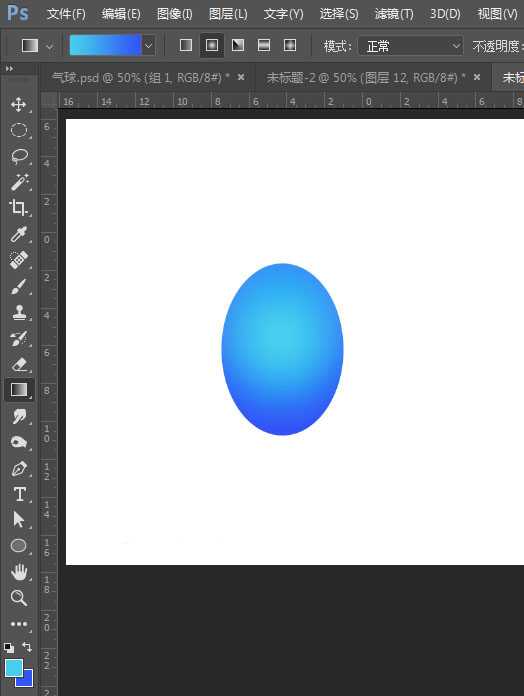The image size is (524, 696).
Task: Select the Brush tool
Action: coord(19,286)
